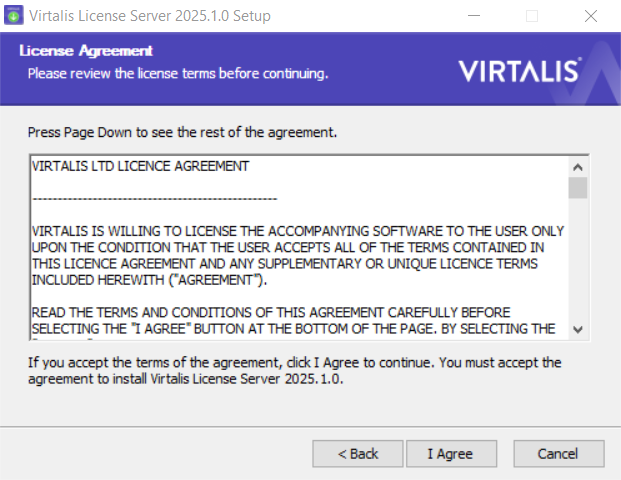The image size is (621, 480).
Task: Click the 'VIRTALIS LTD LICENCE AGREEMENT' heading line
Action: pos(140,166)
